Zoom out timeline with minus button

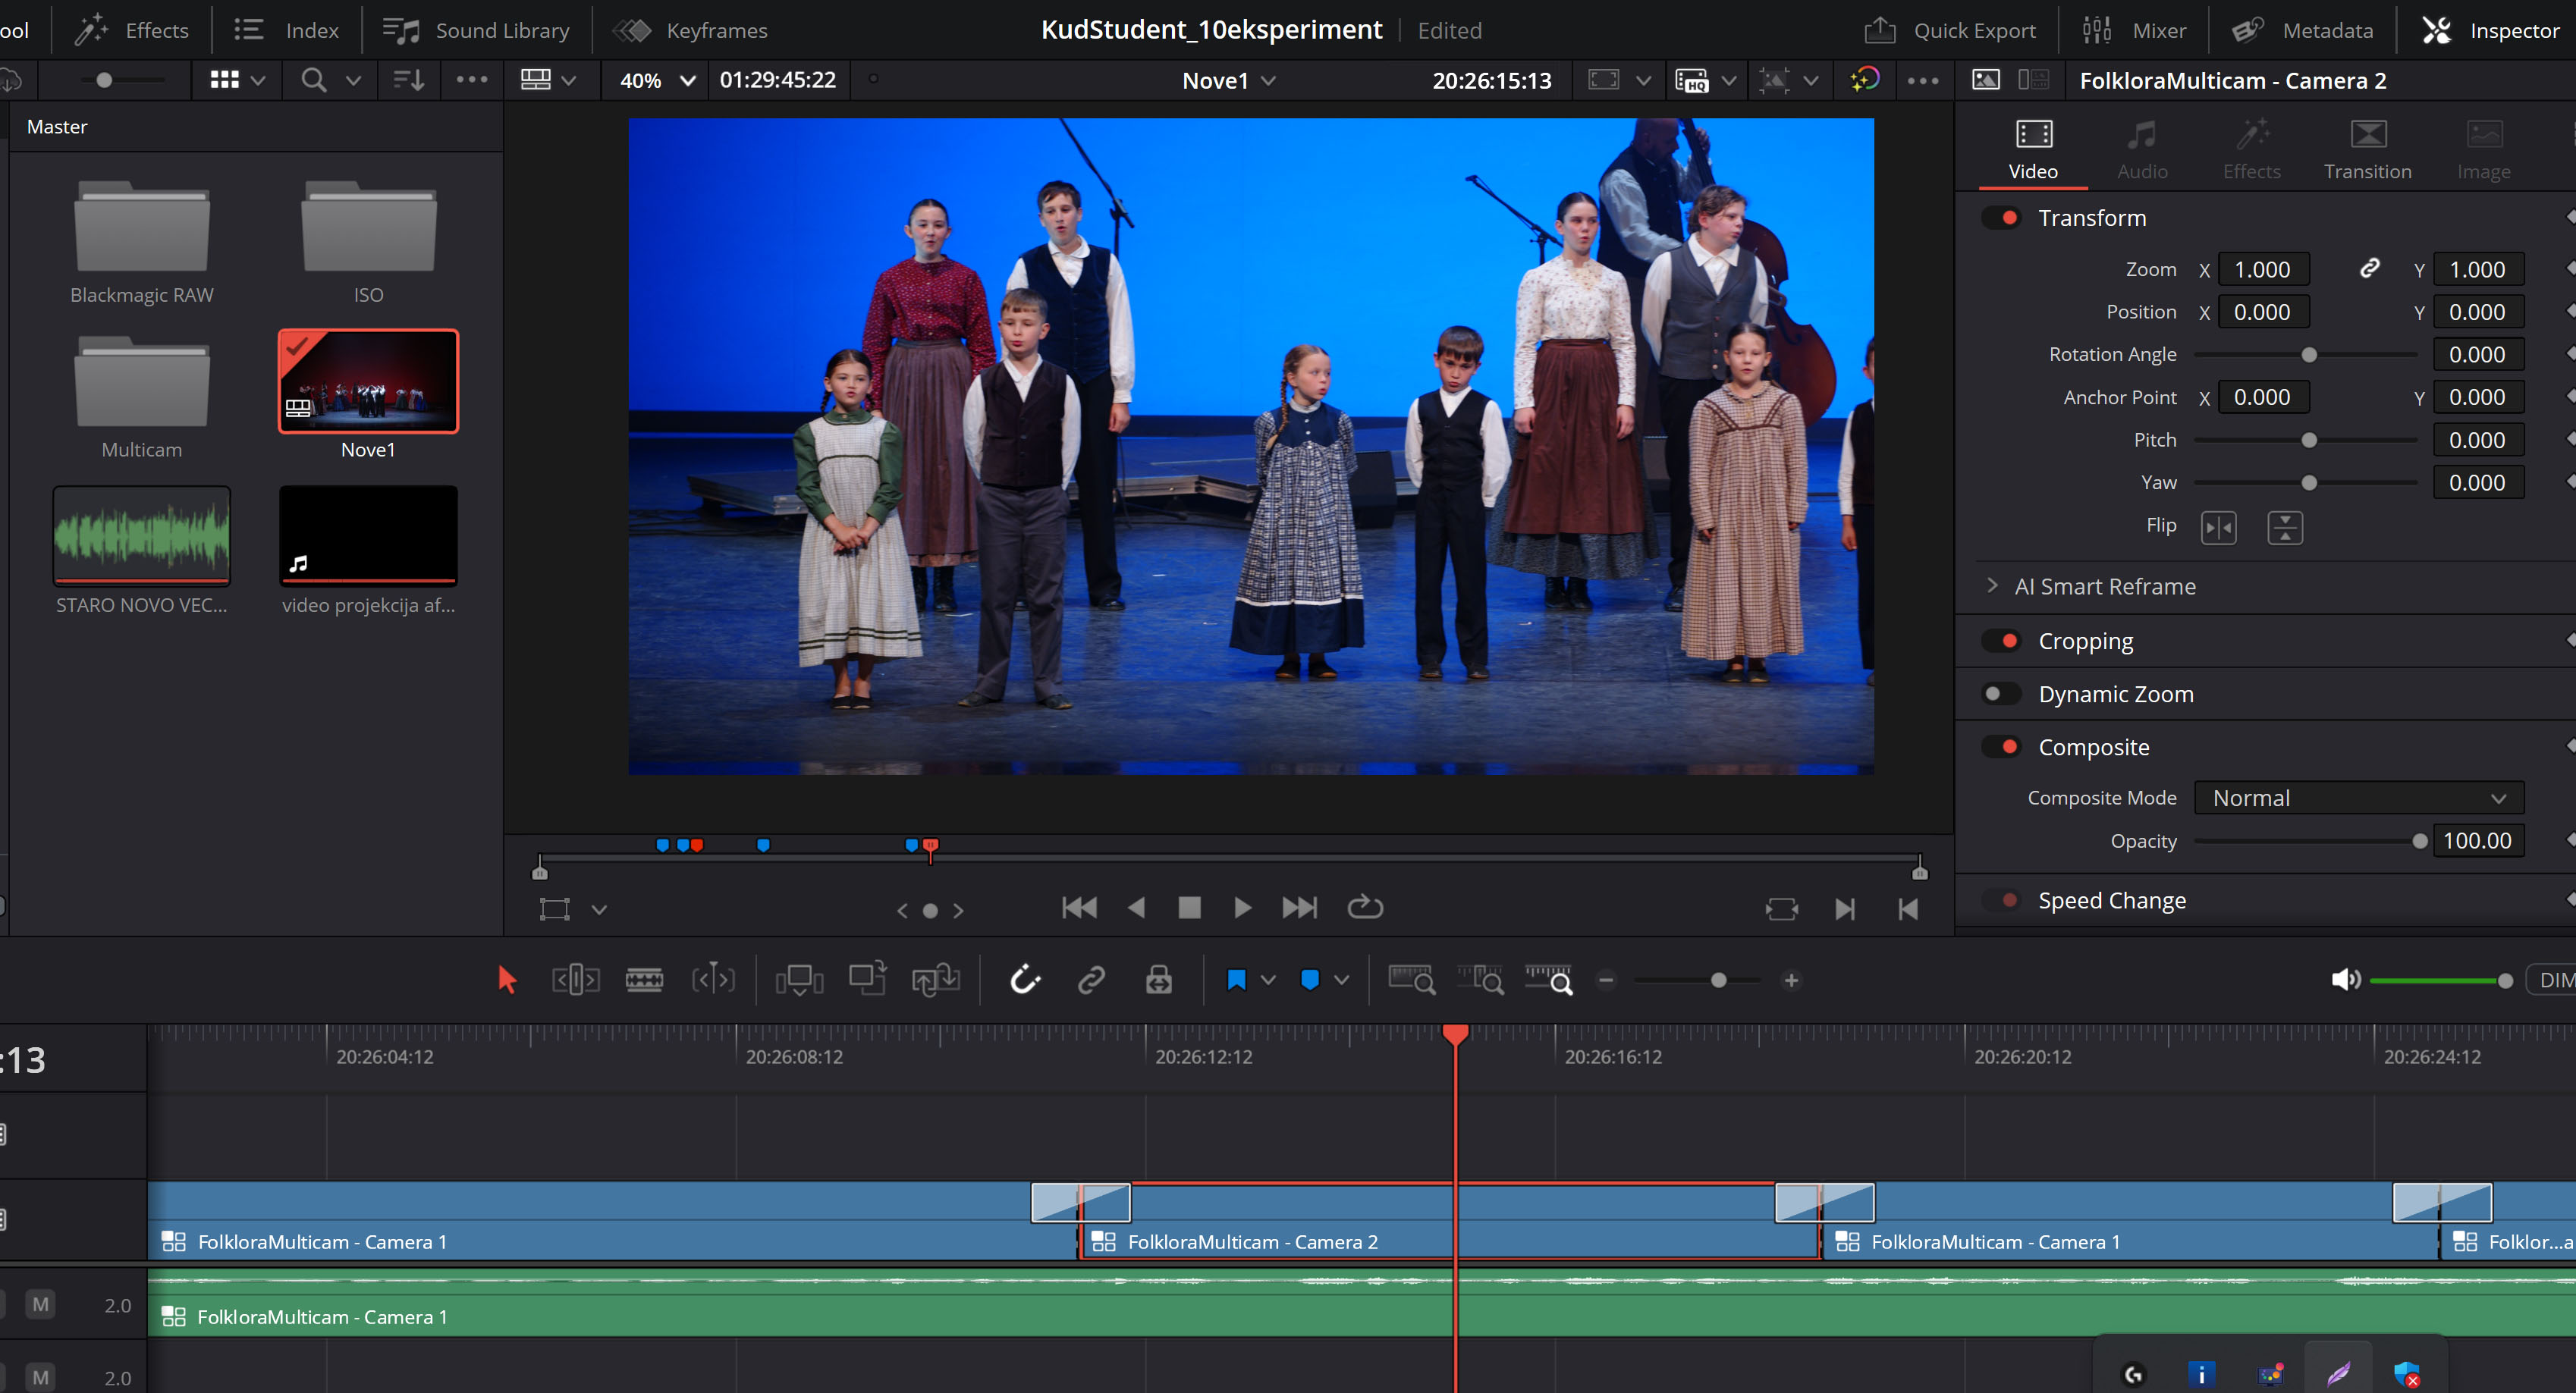point(1606,980)
